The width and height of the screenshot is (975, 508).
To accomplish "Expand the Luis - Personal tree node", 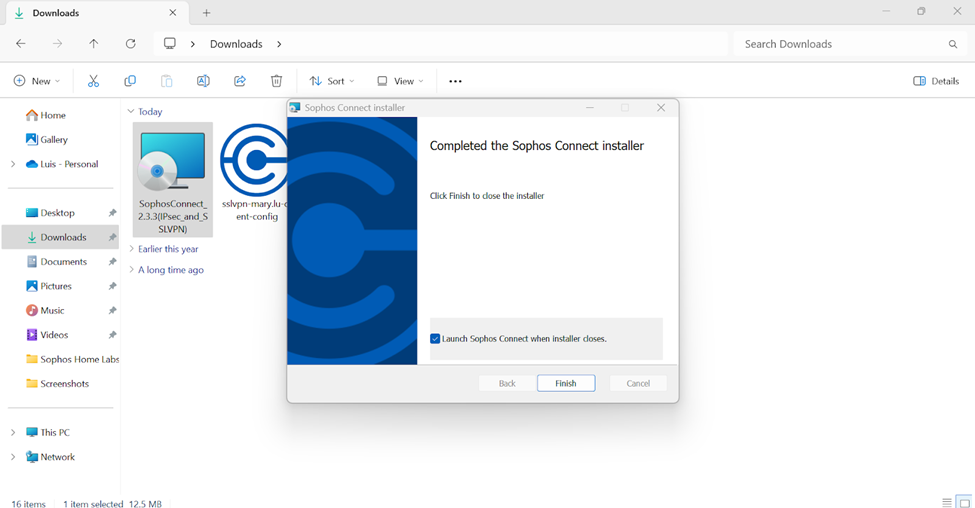I will [13, 164].
